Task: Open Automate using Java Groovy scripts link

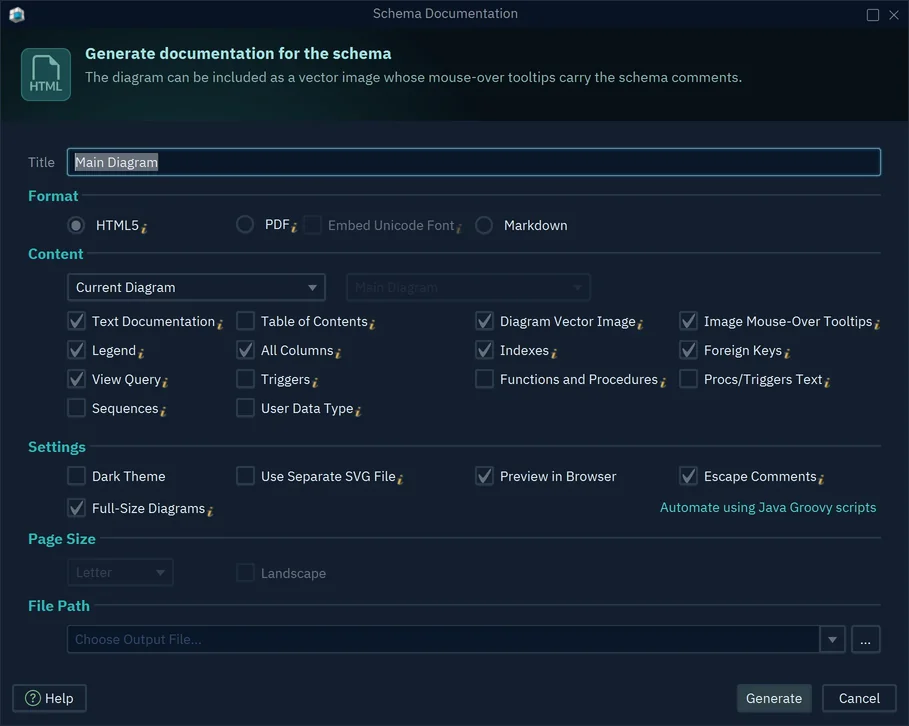Action: (x=768, y=507)
